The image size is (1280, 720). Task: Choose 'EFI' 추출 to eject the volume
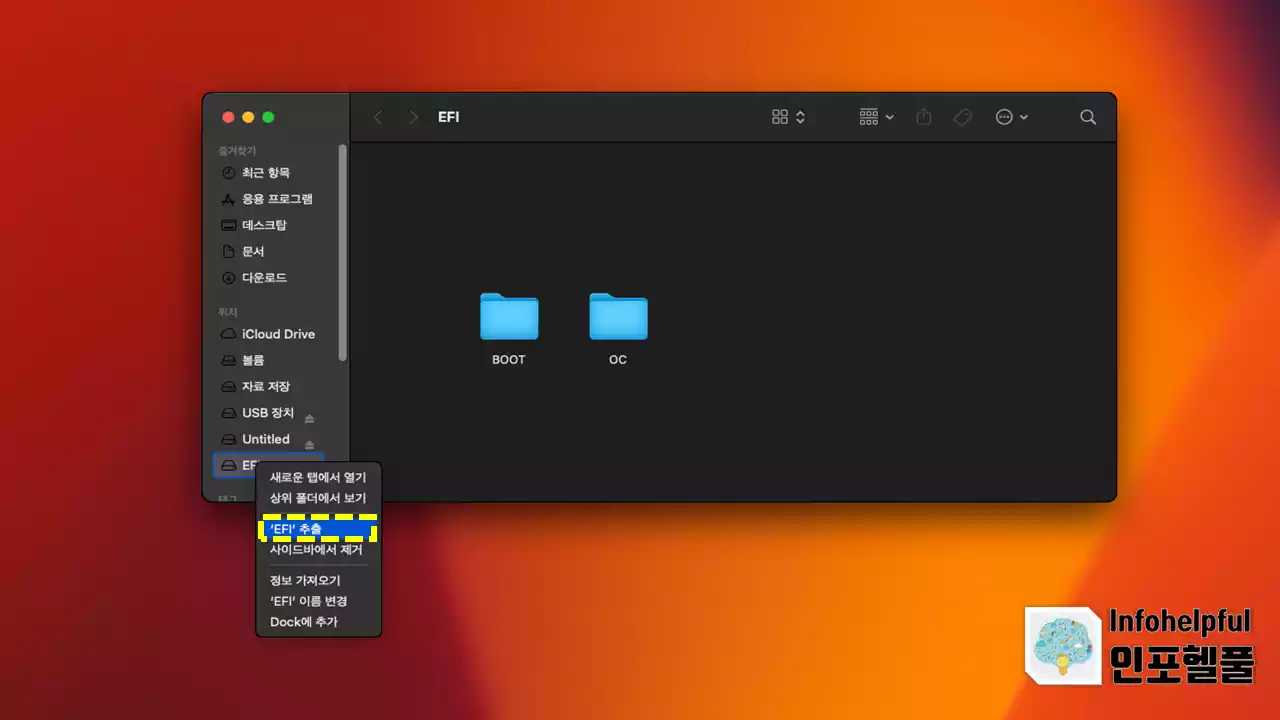point(319,528)
